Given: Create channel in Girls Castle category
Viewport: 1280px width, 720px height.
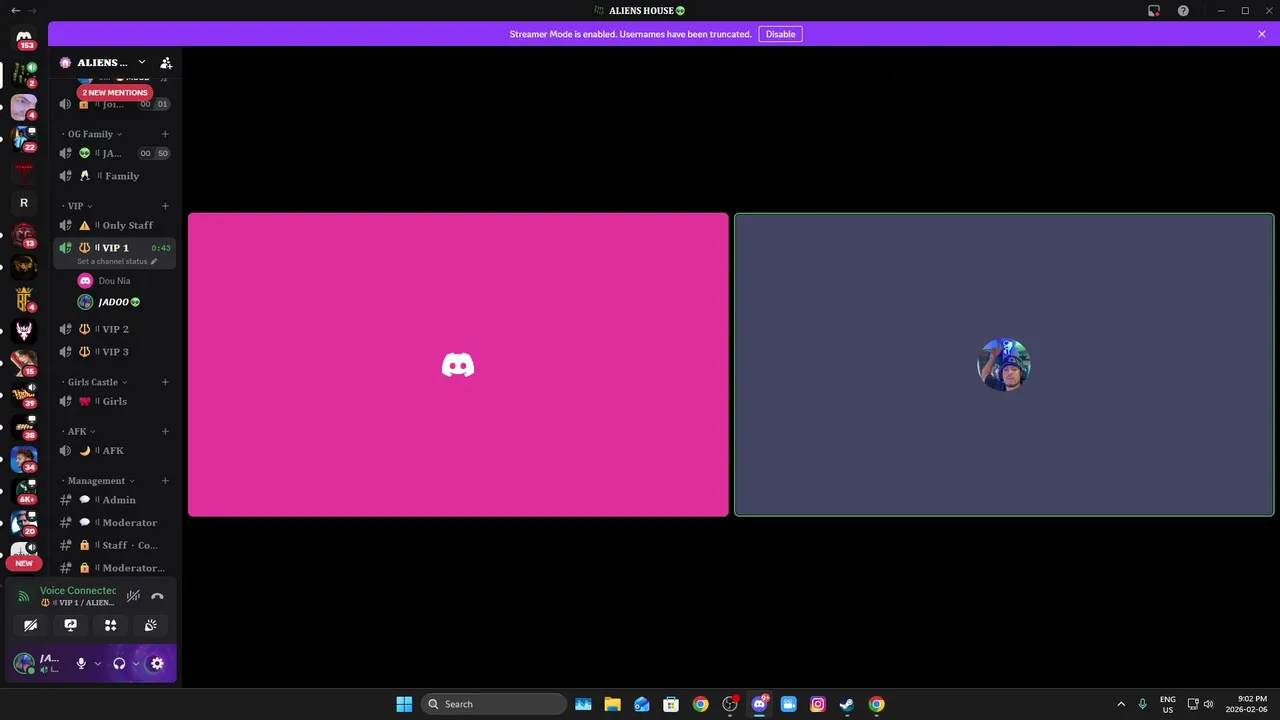Looking at the screenshot, I should [165, 382].
